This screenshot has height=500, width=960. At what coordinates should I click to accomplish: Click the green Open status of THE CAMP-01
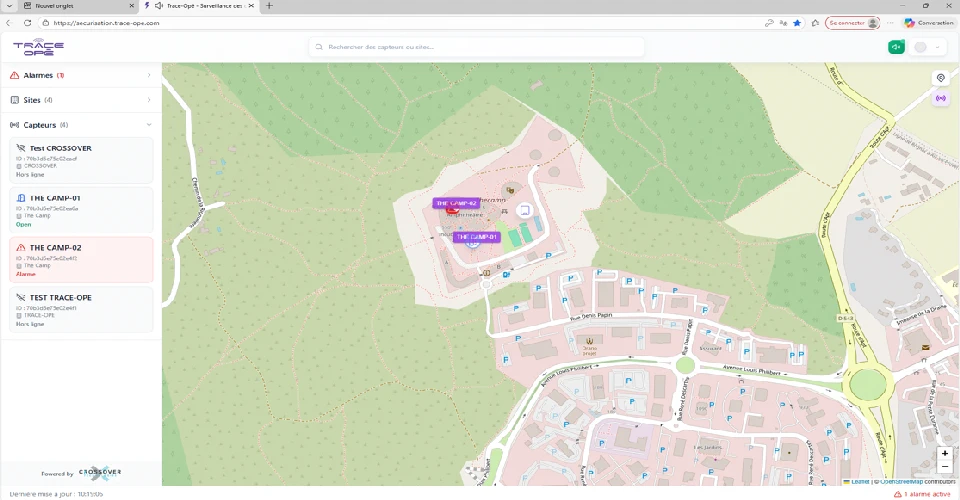coord(23,225)
